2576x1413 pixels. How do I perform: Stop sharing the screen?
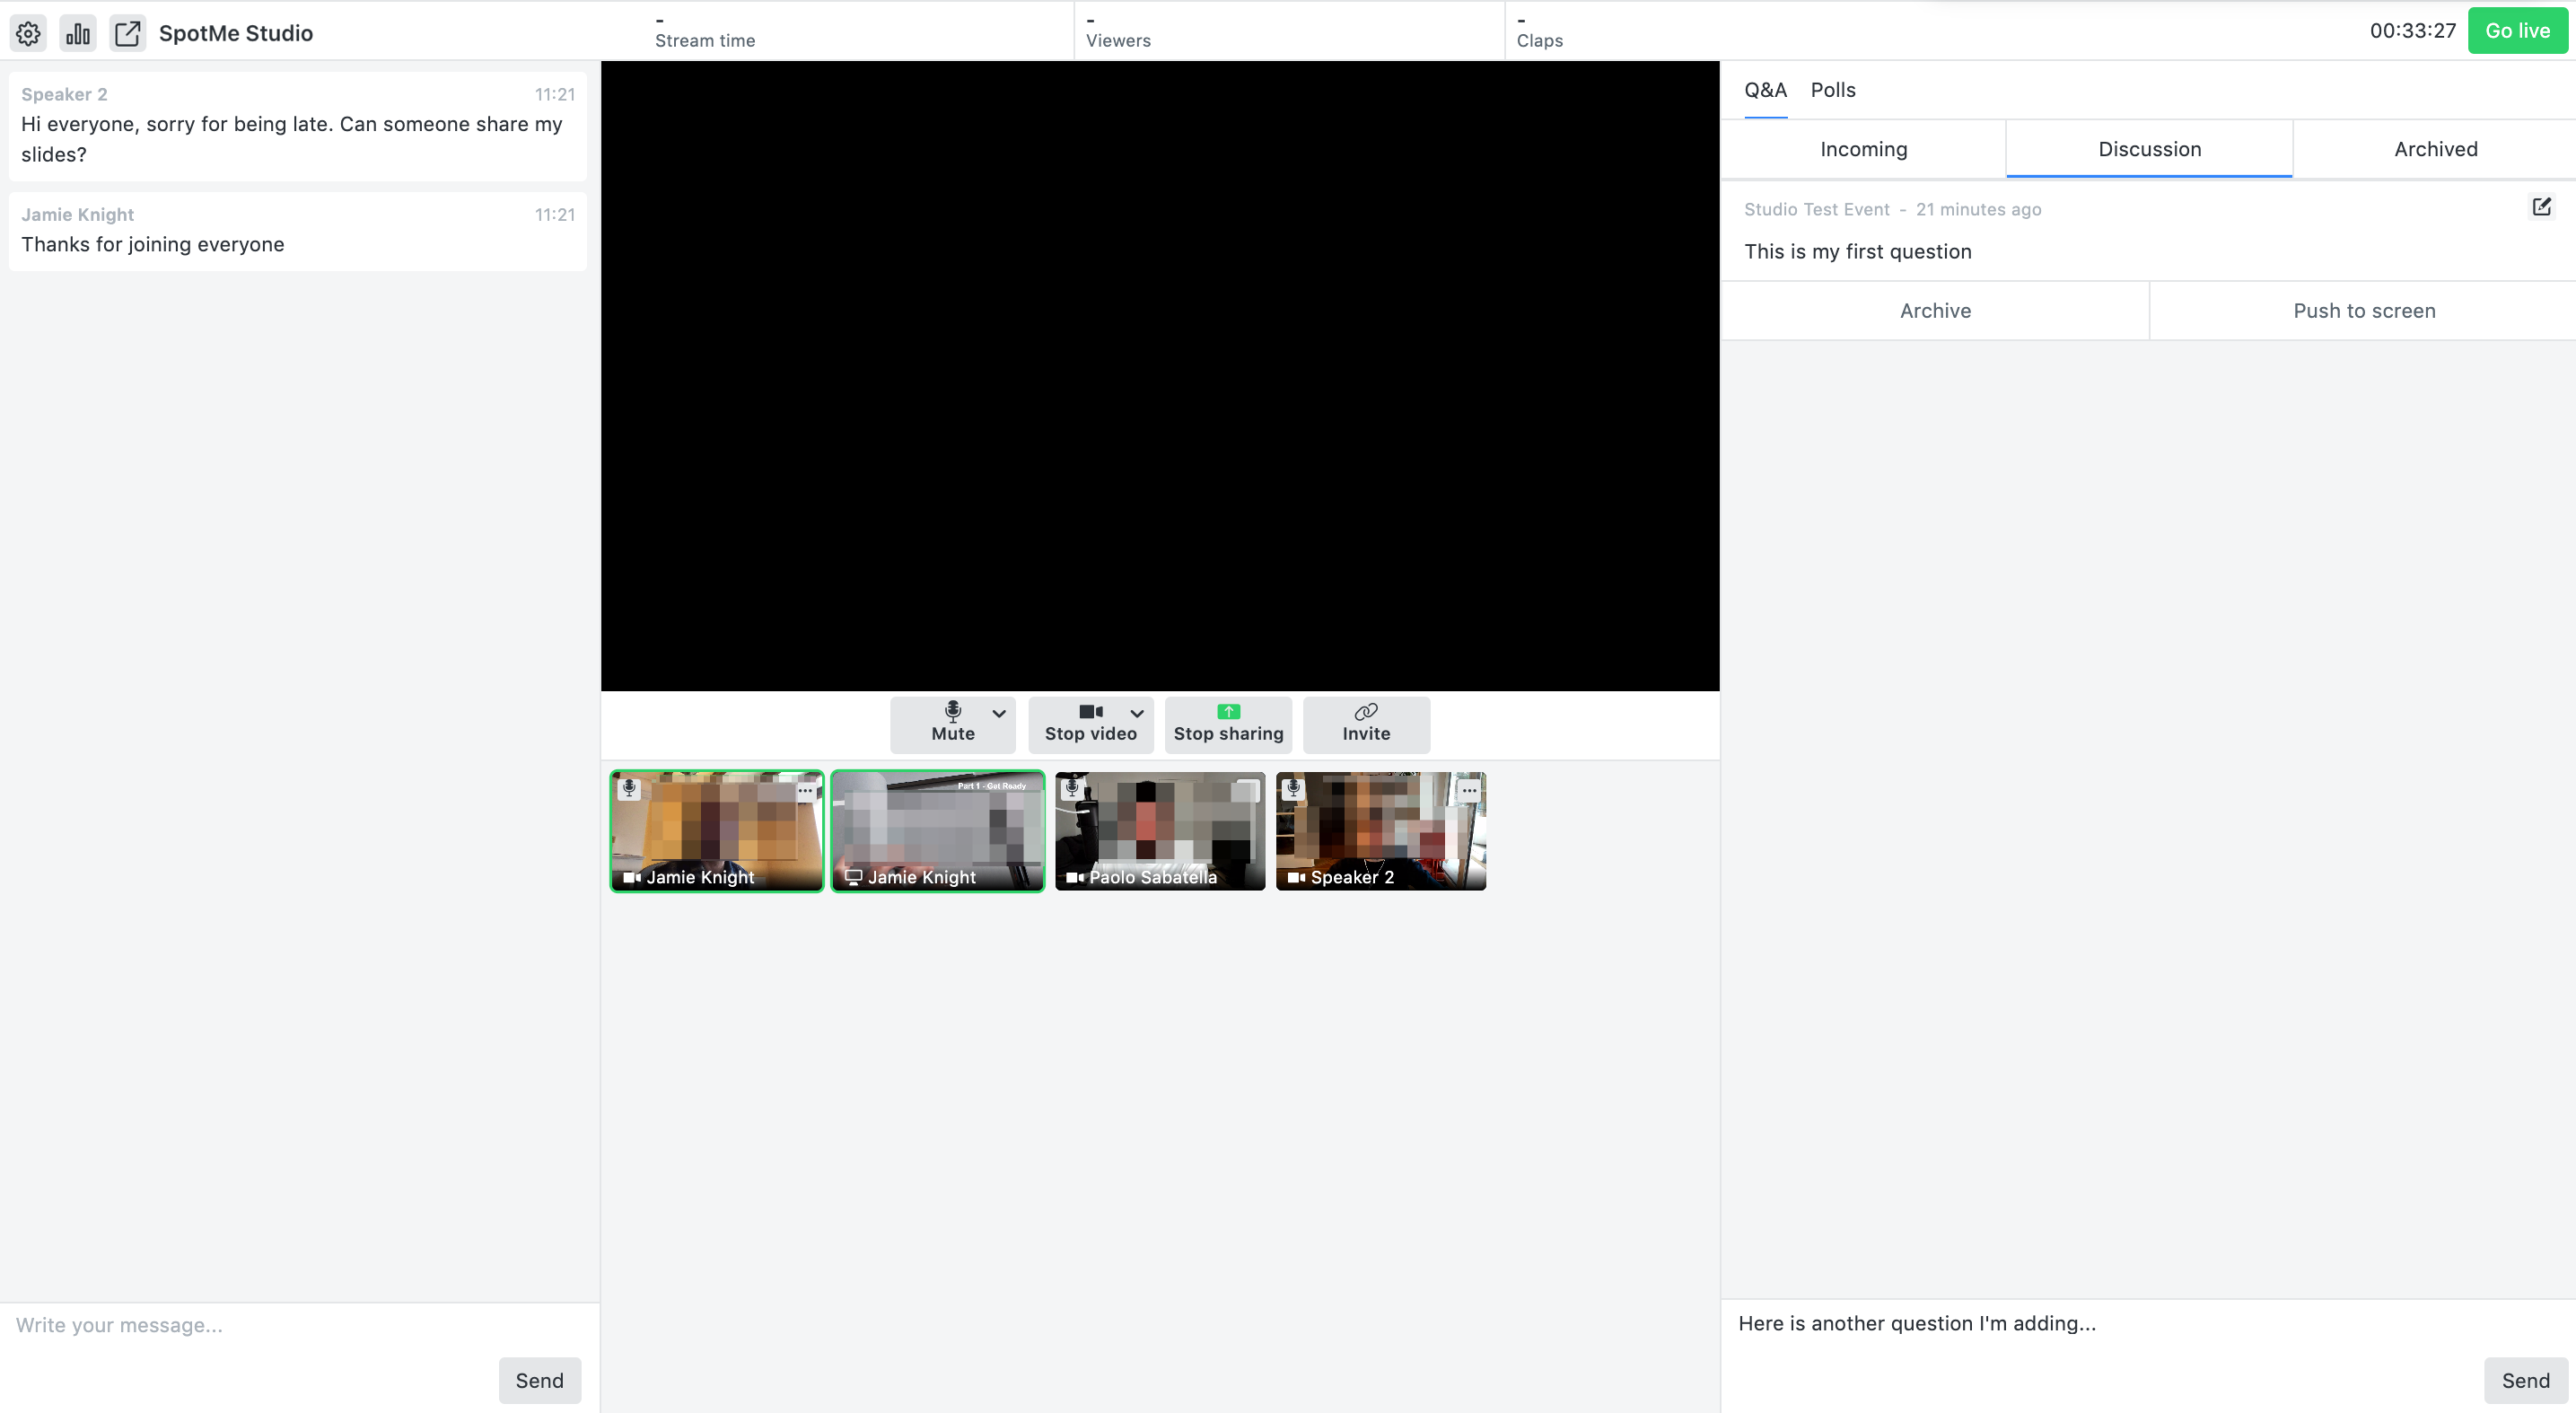pyautogui.click(x=1228, y=723)
